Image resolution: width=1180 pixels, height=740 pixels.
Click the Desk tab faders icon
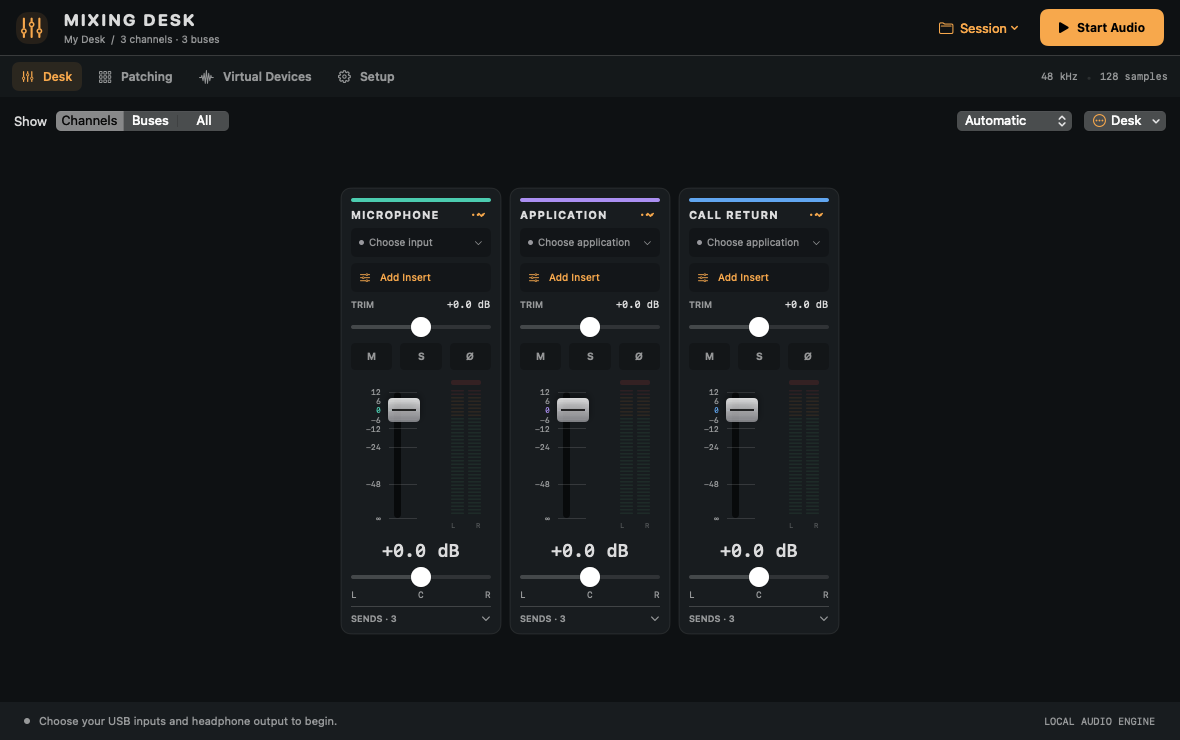pos(28,77)
